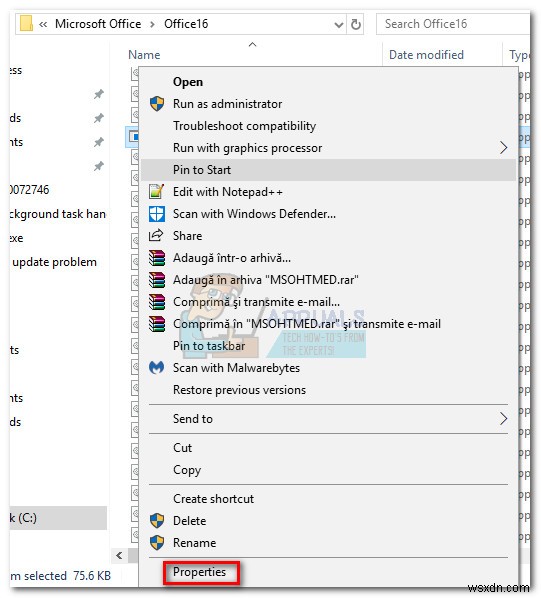This screenshot has width=541, height=598.
Task: Click the Windows Defender shield icon
Action: click(x=157, y=214)
